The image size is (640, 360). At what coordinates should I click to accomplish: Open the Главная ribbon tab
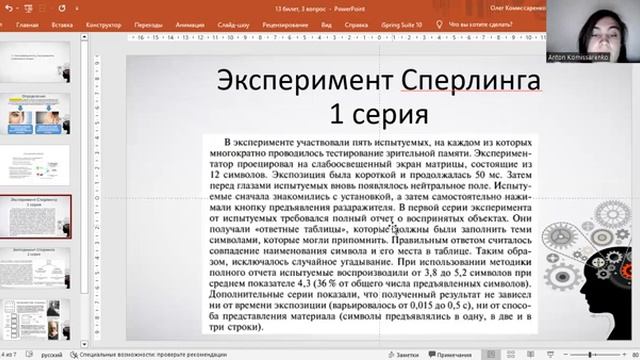(27, 25)
